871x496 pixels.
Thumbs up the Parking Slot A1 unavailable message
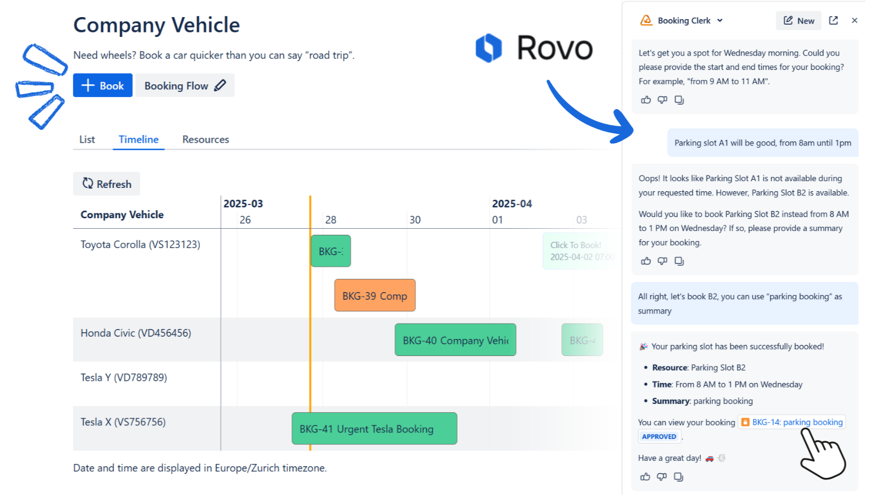point(645,261)
